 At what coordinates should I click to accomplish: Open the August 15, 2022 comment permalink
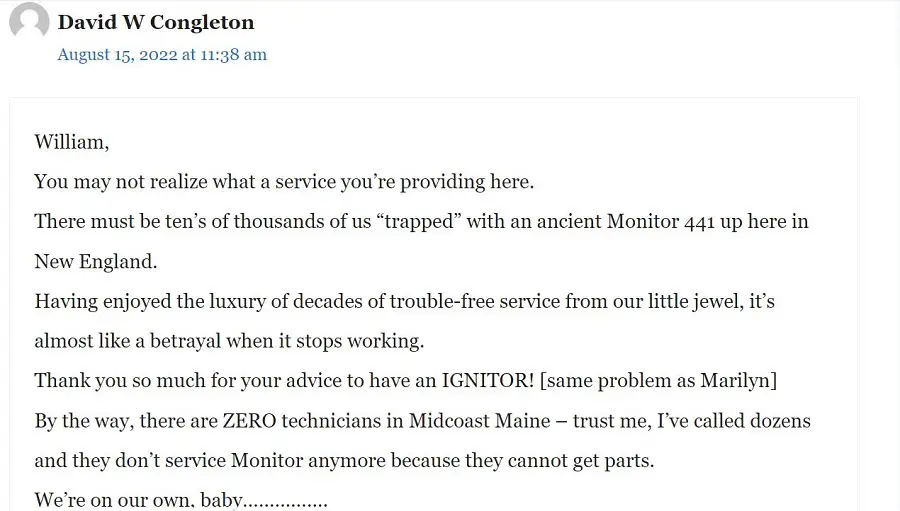(162, 55)
